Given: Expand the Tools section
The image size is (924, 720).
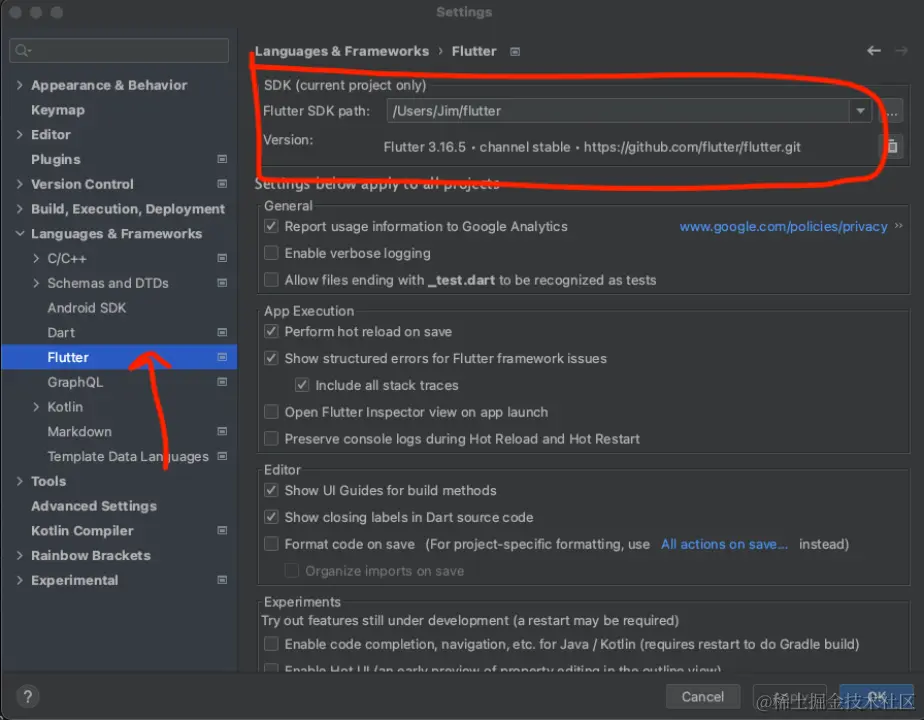Looking at the screenshot, I should tap(19, 481).
